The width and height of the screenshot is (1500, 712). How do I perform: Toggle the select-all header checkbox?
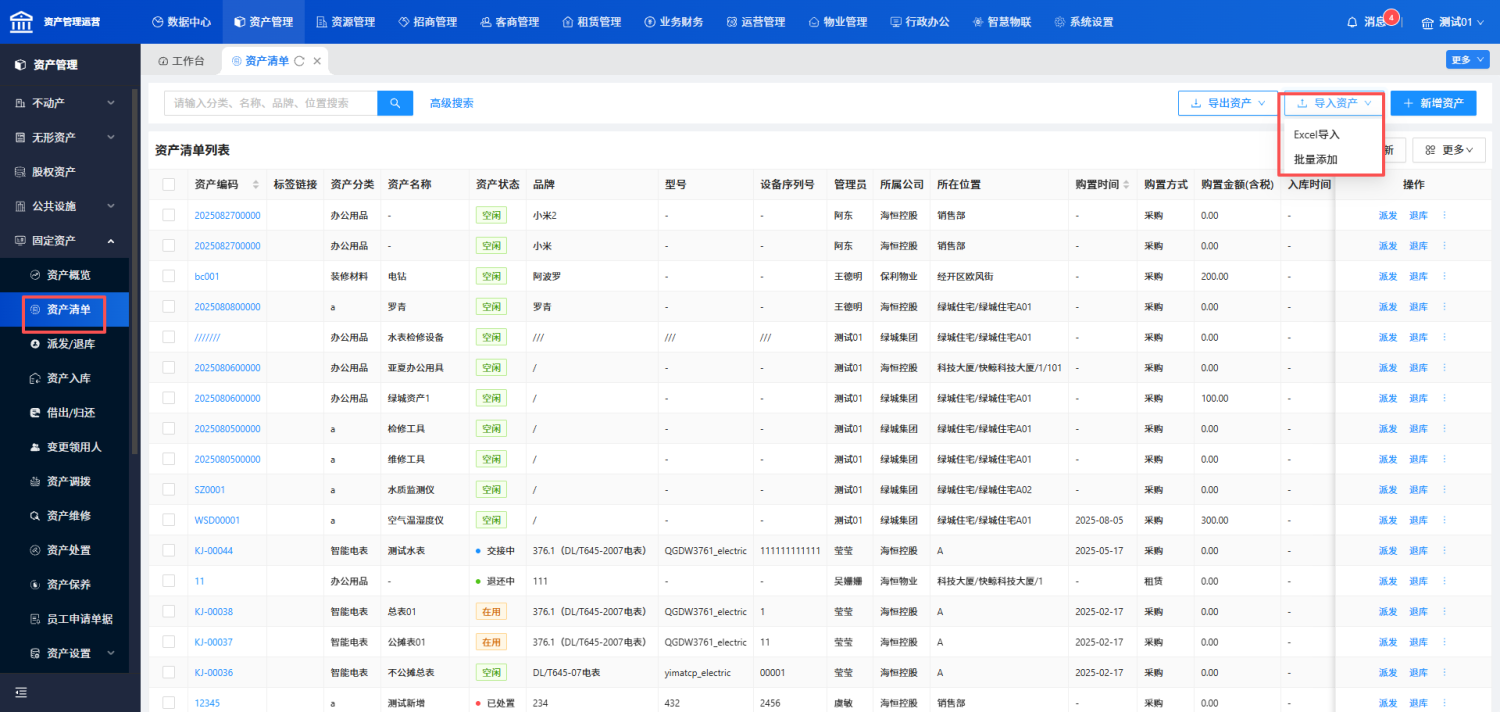click(169, 185)
